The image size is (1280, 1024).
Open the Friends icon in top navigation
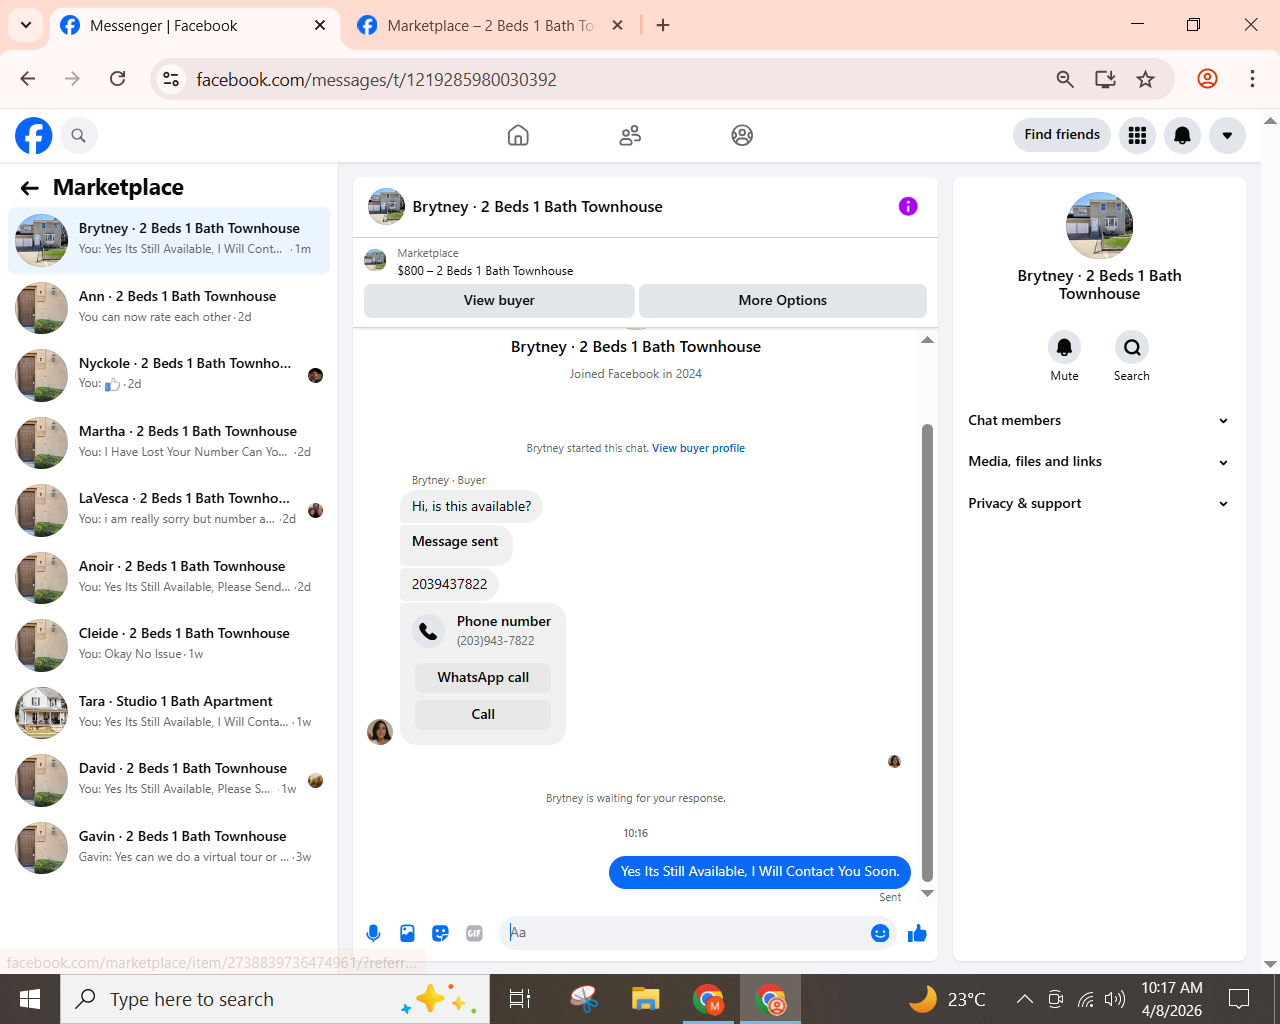click(x=630, y=135)
